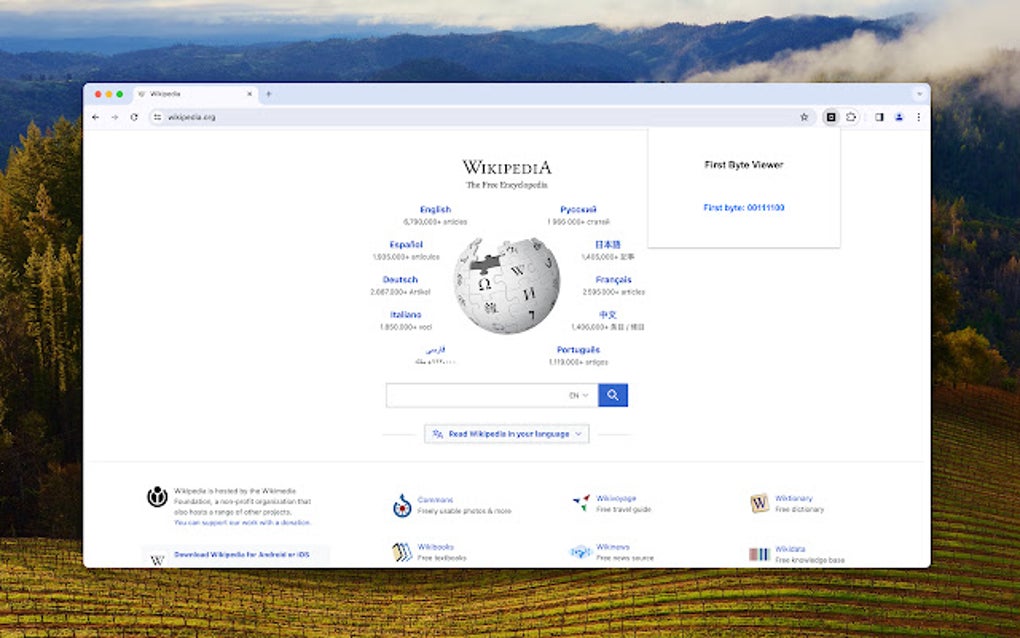Open the Chrome three-dot menu
Image resolution: width=1020 pixels, height=638 pixels.
(919, 117)
